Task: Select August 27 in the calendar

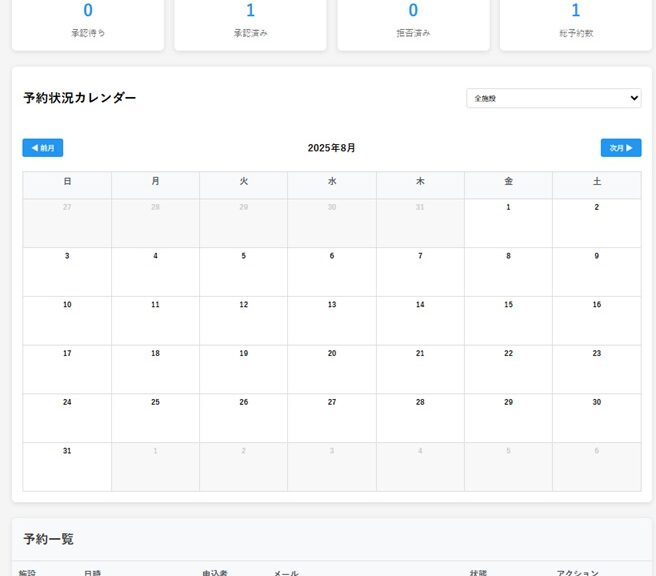Action: pyautogui.click(x=332, y=418)
